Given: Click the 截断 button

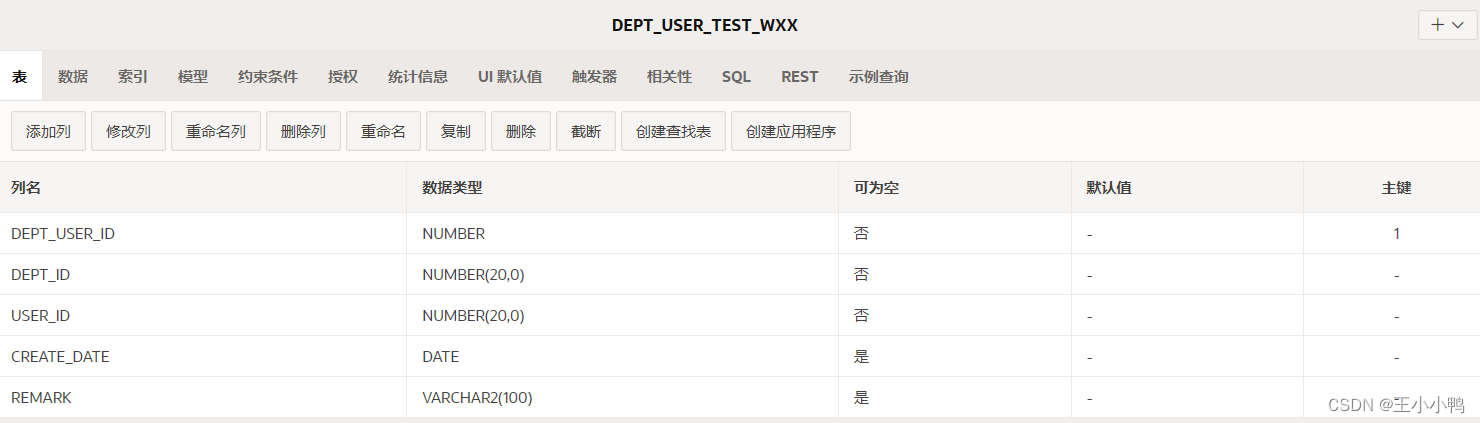Looking at the screenshot, I should coord(586,131).
